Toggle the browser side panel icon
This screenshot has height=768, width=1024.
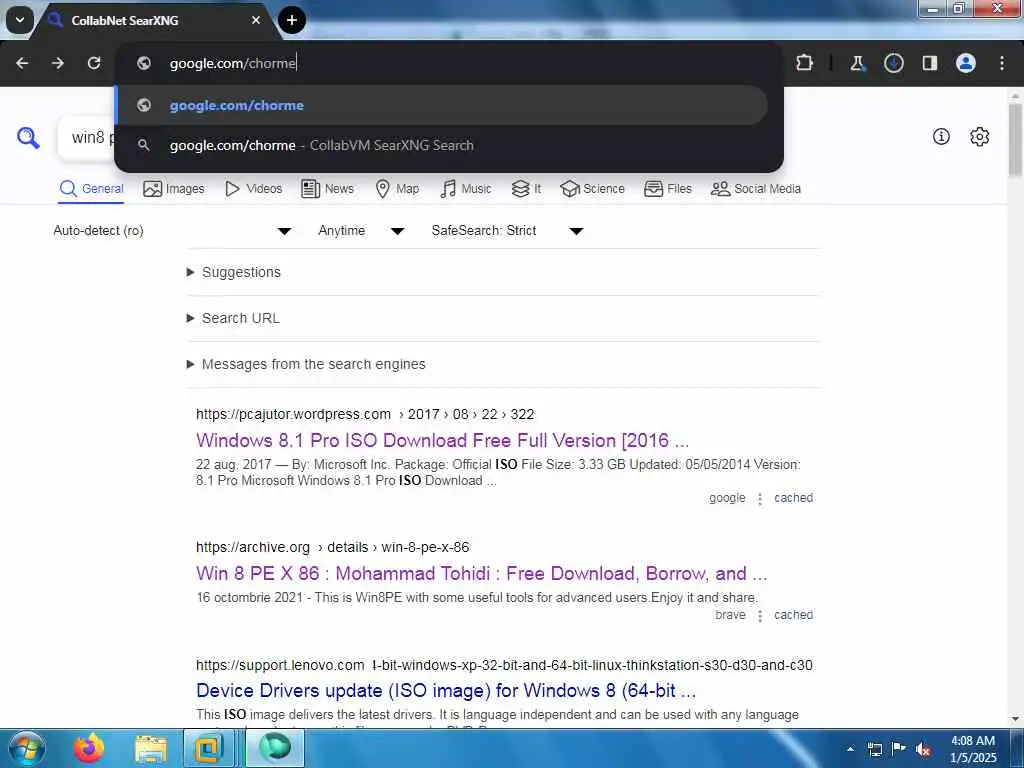(930, 63)
